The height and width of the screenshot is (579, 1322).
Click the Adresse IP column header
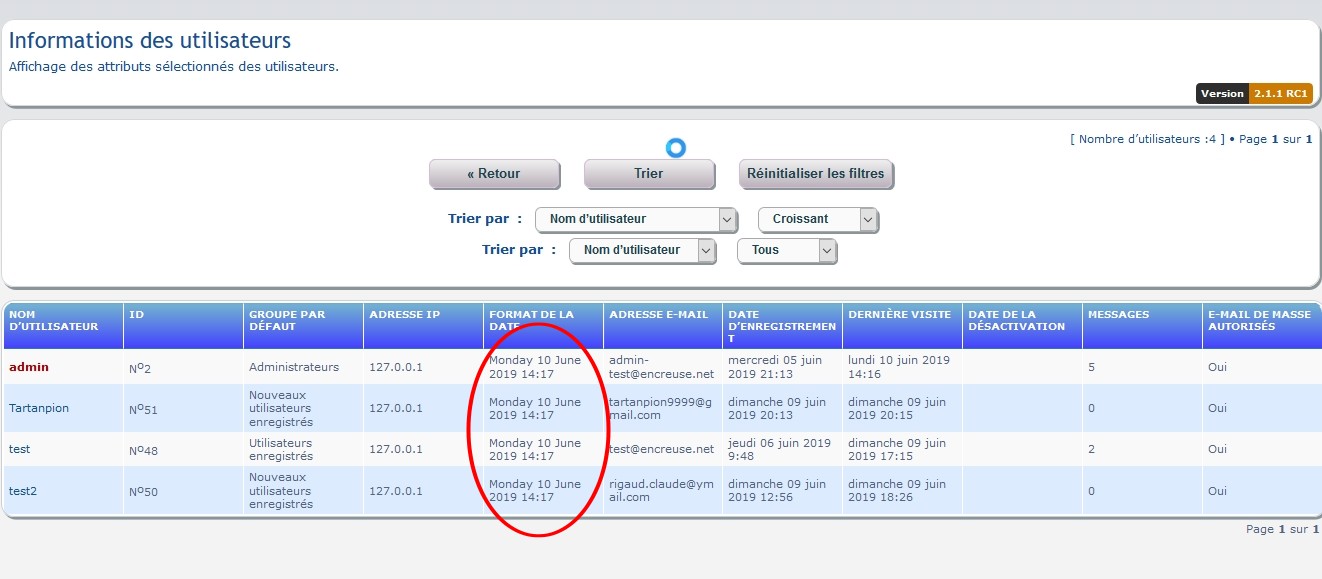(405, 315)
